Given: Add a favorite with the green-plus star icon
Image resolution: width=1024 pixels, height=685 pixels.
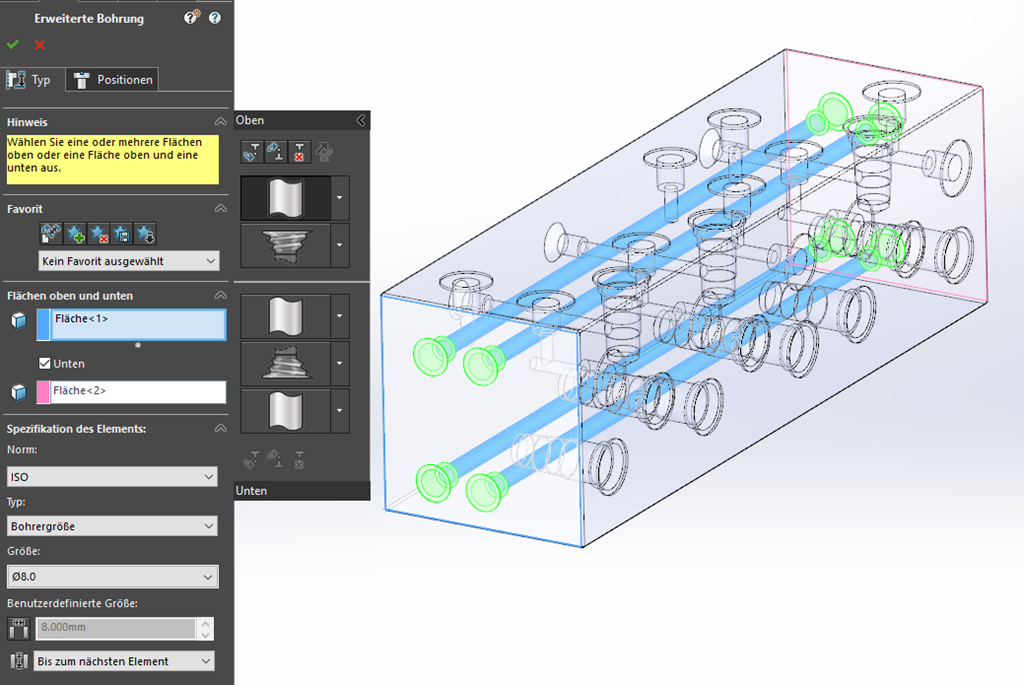Looking at the screenshot, I should tap(74, 233).
